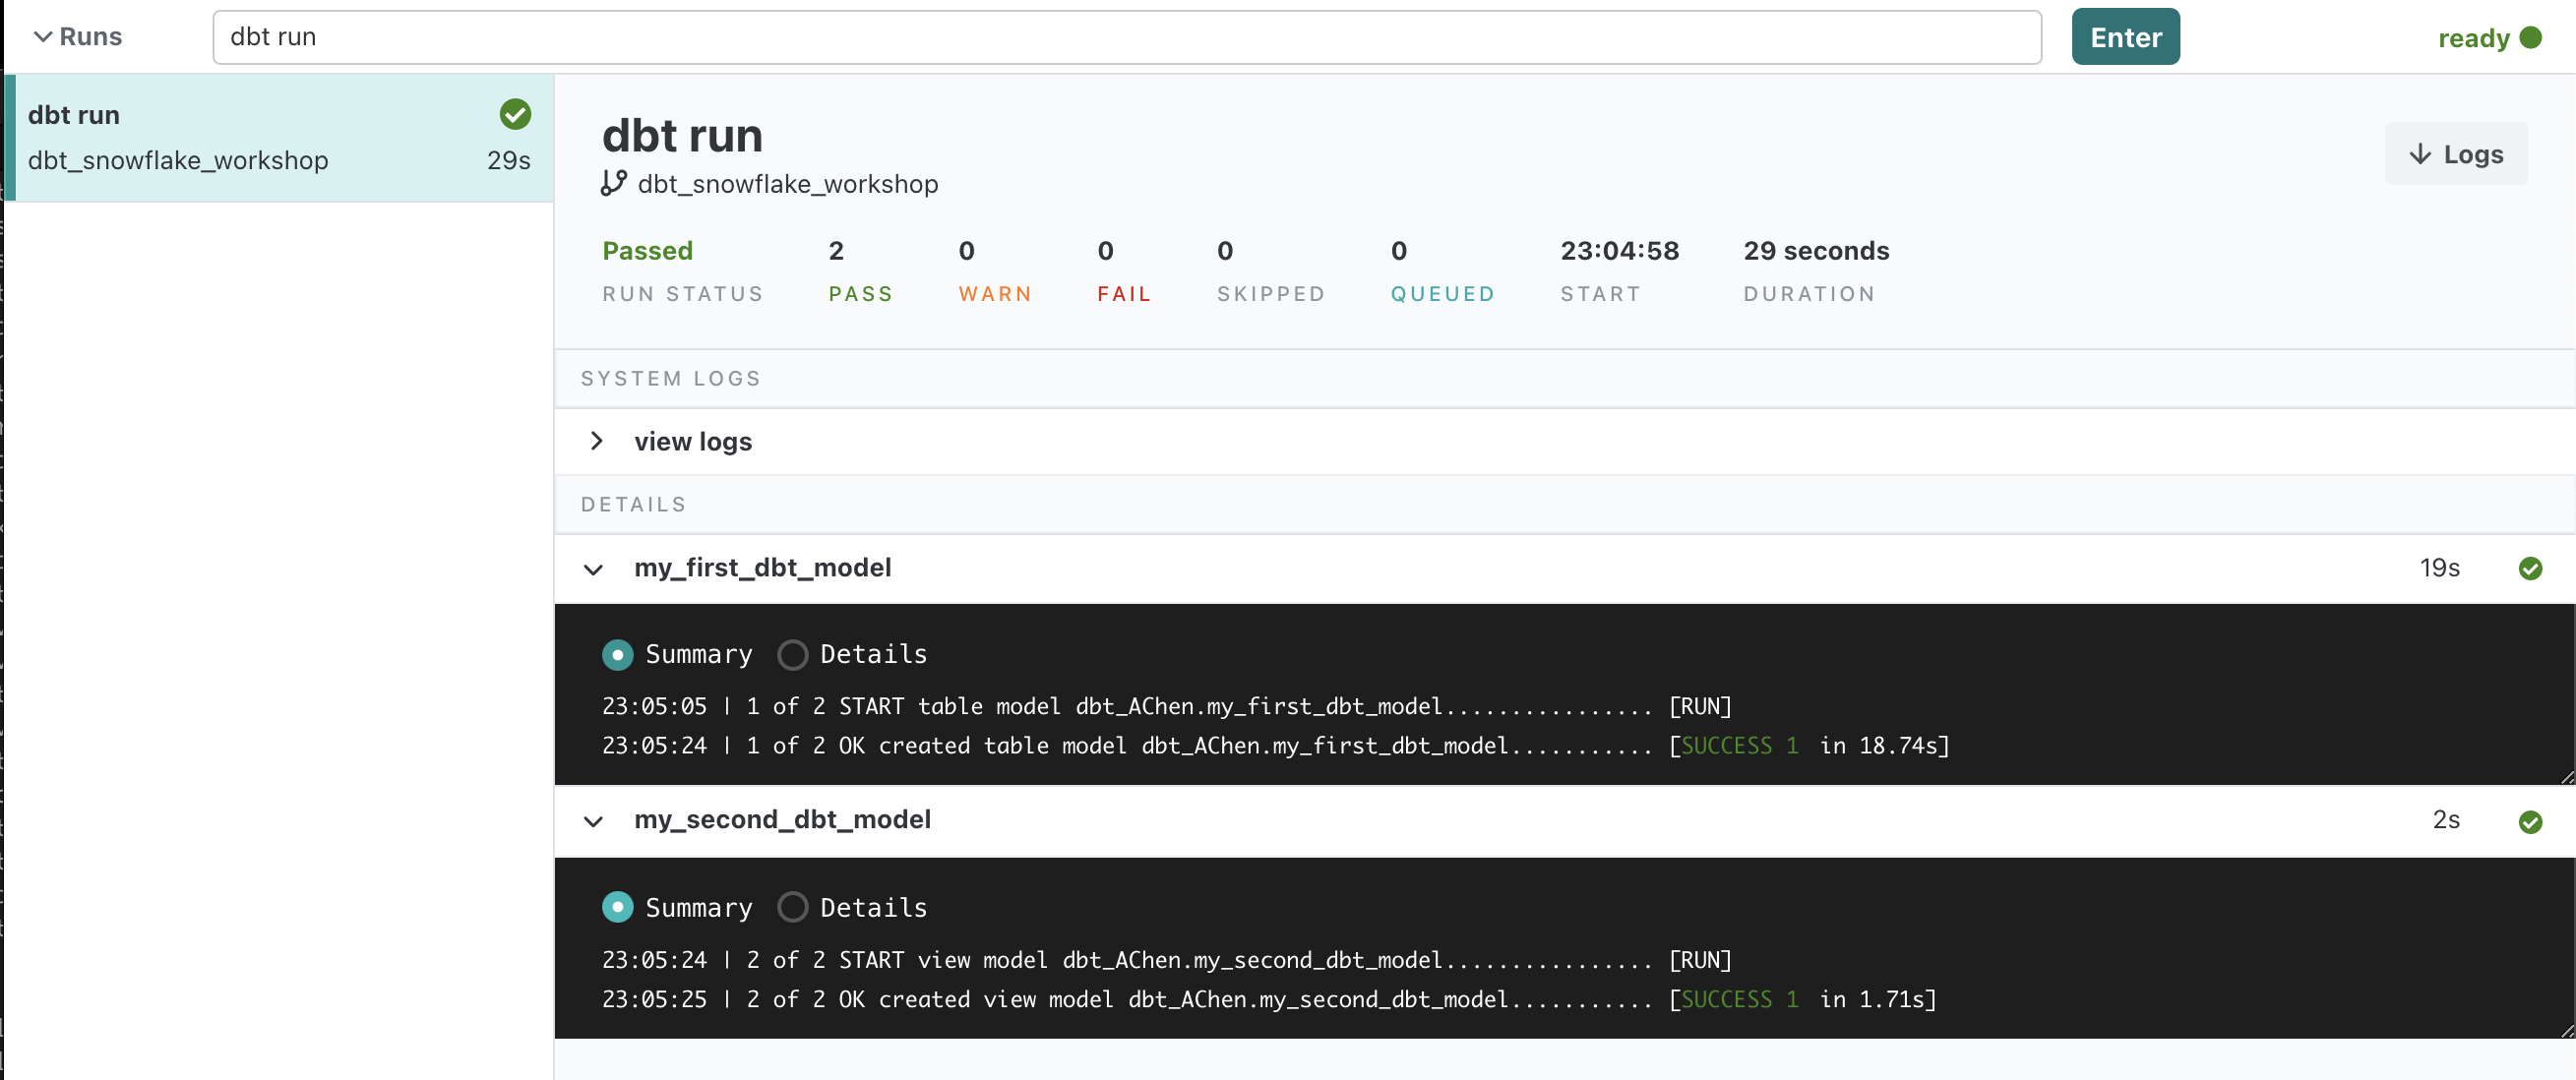Viewport: 2576px width, 1080px height.
Task: Focus the dbt run command input field
Action: (1126, 37)
